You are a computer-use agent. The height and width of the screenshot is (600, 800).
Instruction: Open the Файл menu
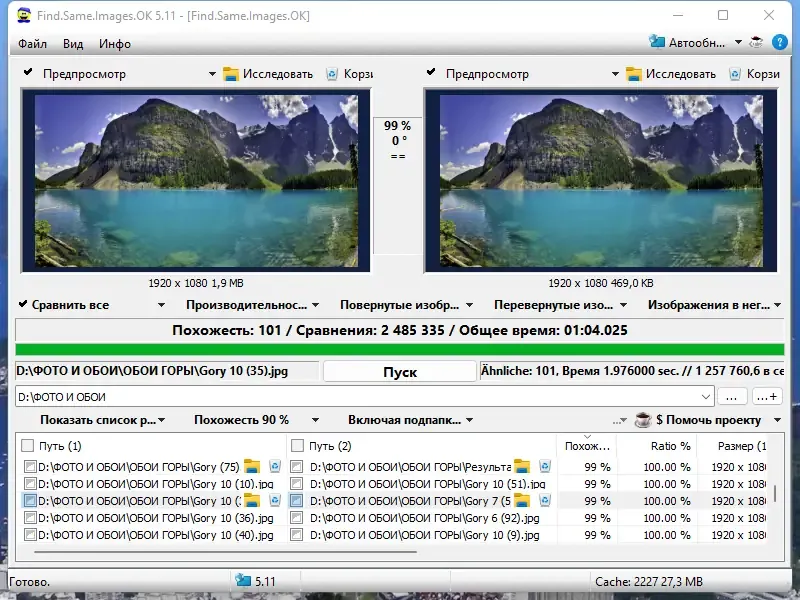(x=32, y=44)
